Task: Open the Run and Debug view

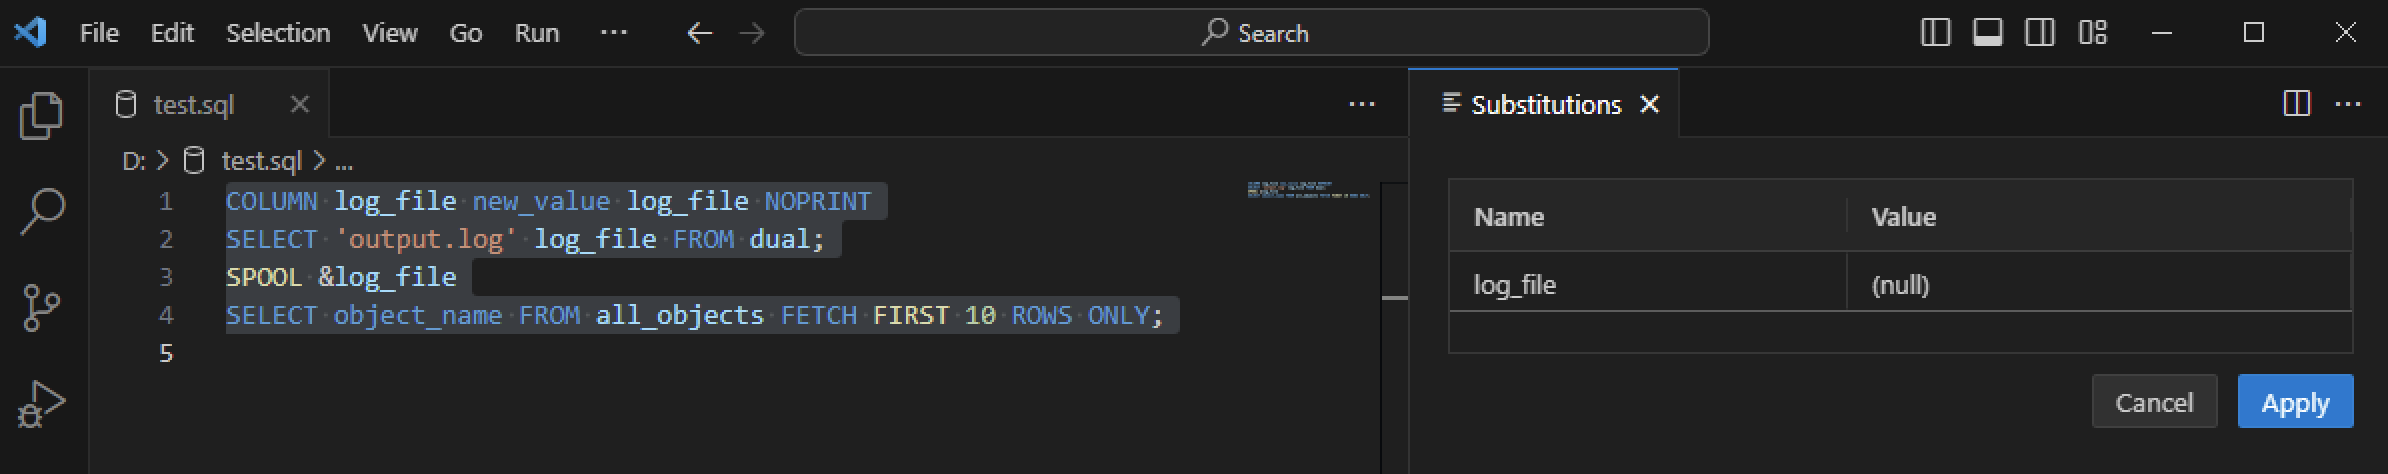Action: [41, 404]
